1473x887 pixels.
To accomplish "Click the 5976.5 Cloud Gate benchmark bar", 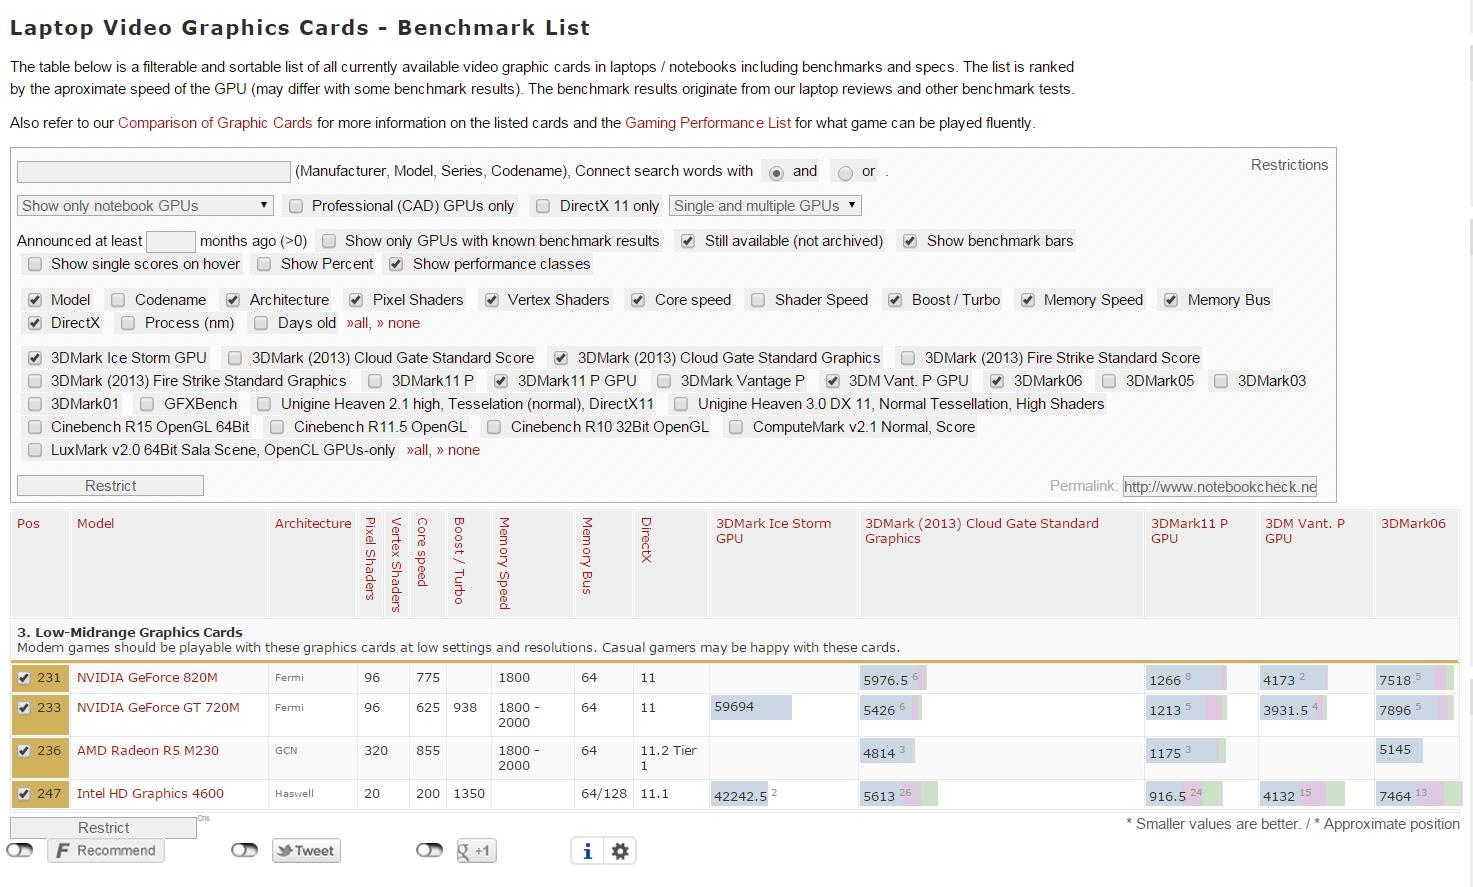I will pos(895,679).
